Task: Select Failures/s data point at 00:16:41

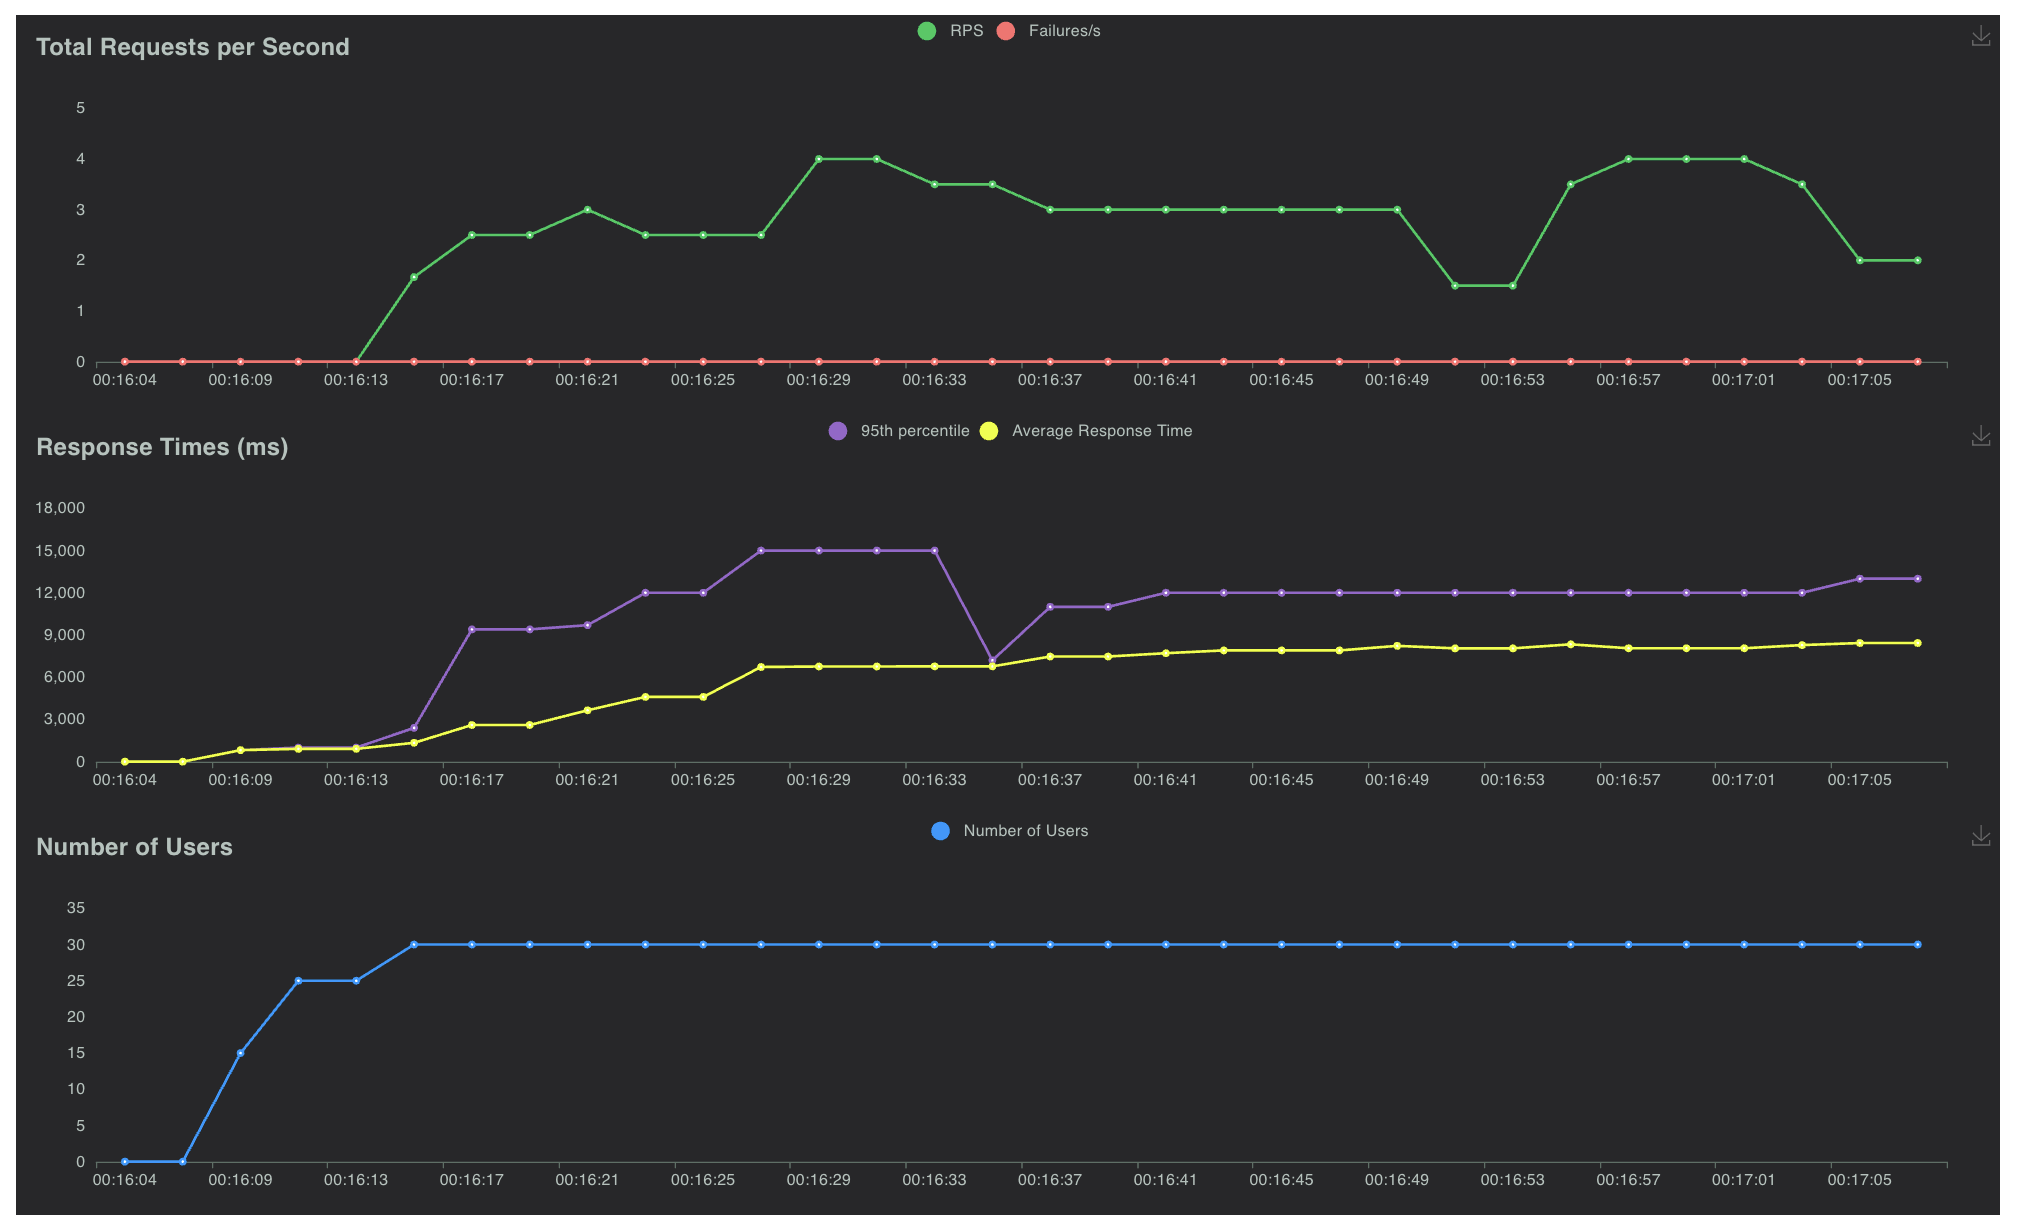Action: (1166, 361)
